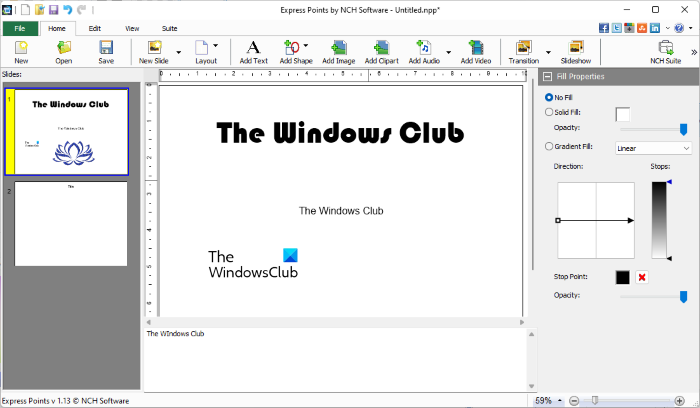
Task: Select the black bottom gradient stop marker
Action: pyautogui.click(x=669, y=258)
